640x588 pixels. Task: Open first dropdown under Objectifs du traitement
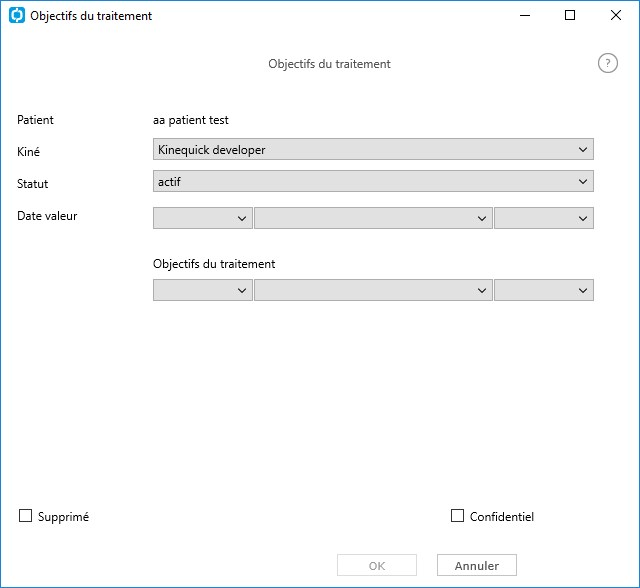202,290
